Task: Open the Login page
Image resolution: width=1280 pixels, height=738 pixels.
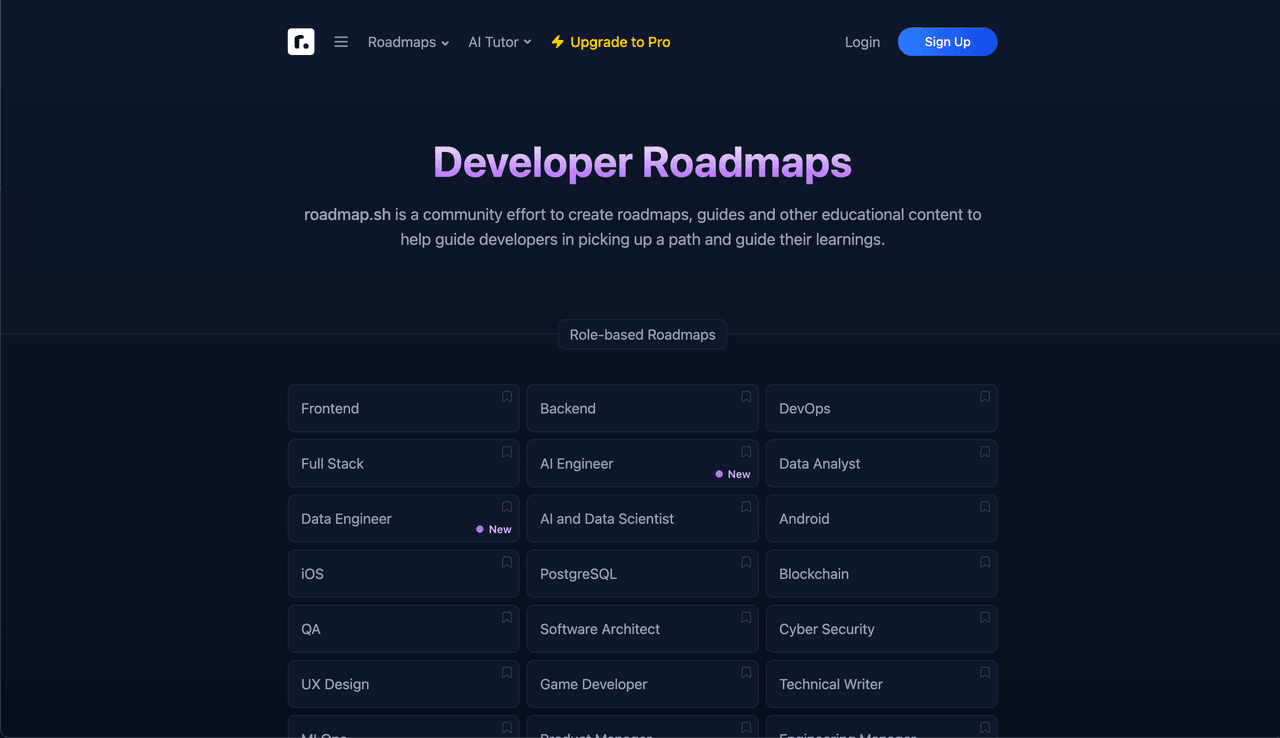Action: tap(862, 42)
